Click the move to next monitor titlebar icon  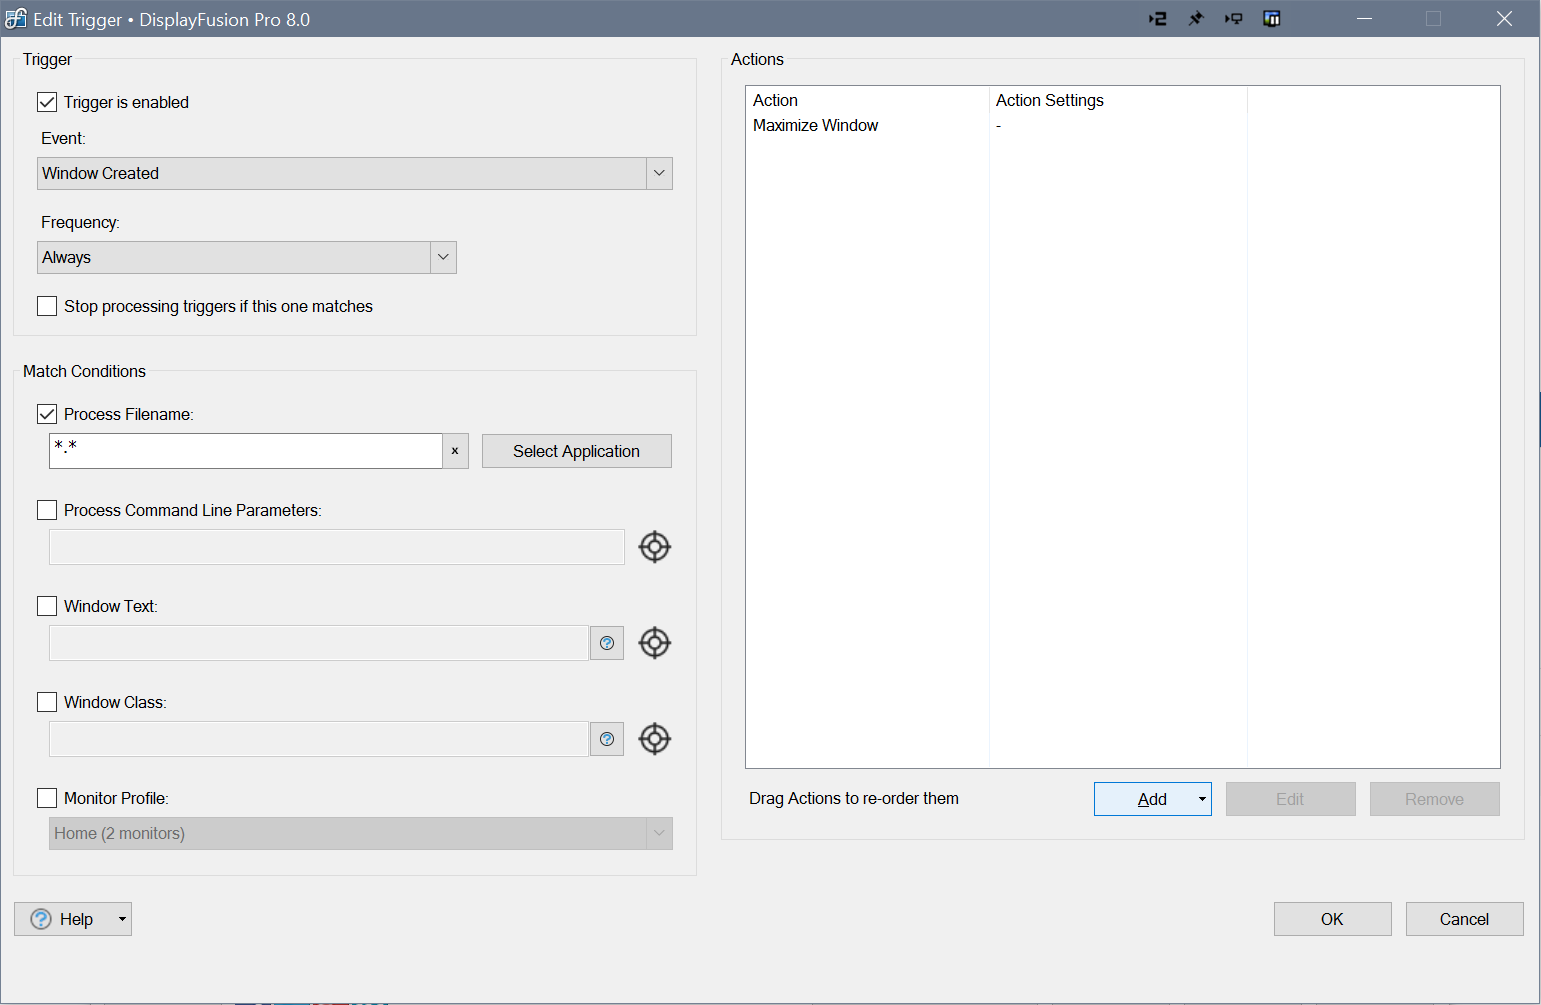1233,19
